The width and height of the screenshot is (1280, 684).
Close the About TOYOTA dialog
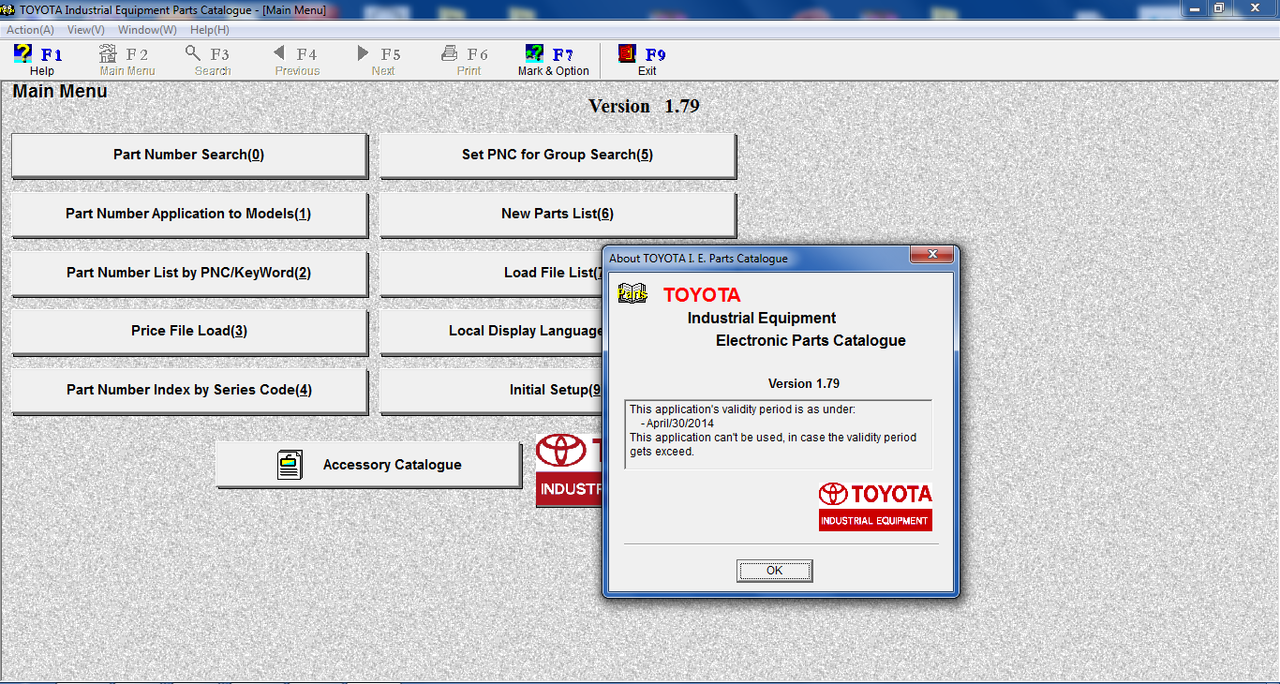[931, 255]
